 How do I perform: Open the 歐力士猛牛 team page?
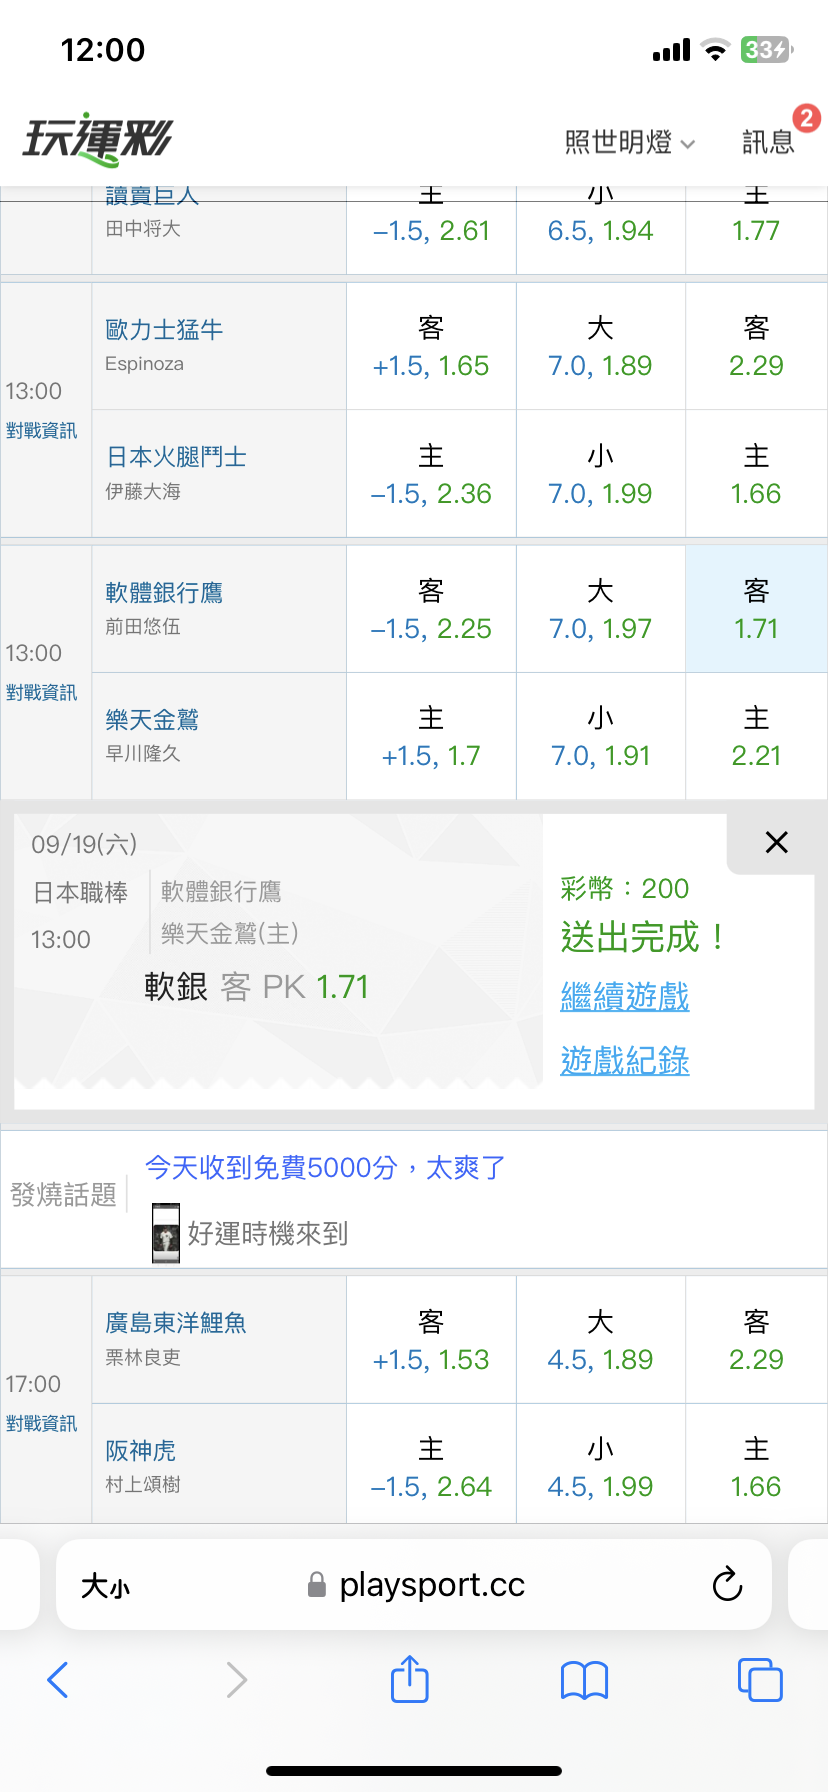tap(164, 330)
